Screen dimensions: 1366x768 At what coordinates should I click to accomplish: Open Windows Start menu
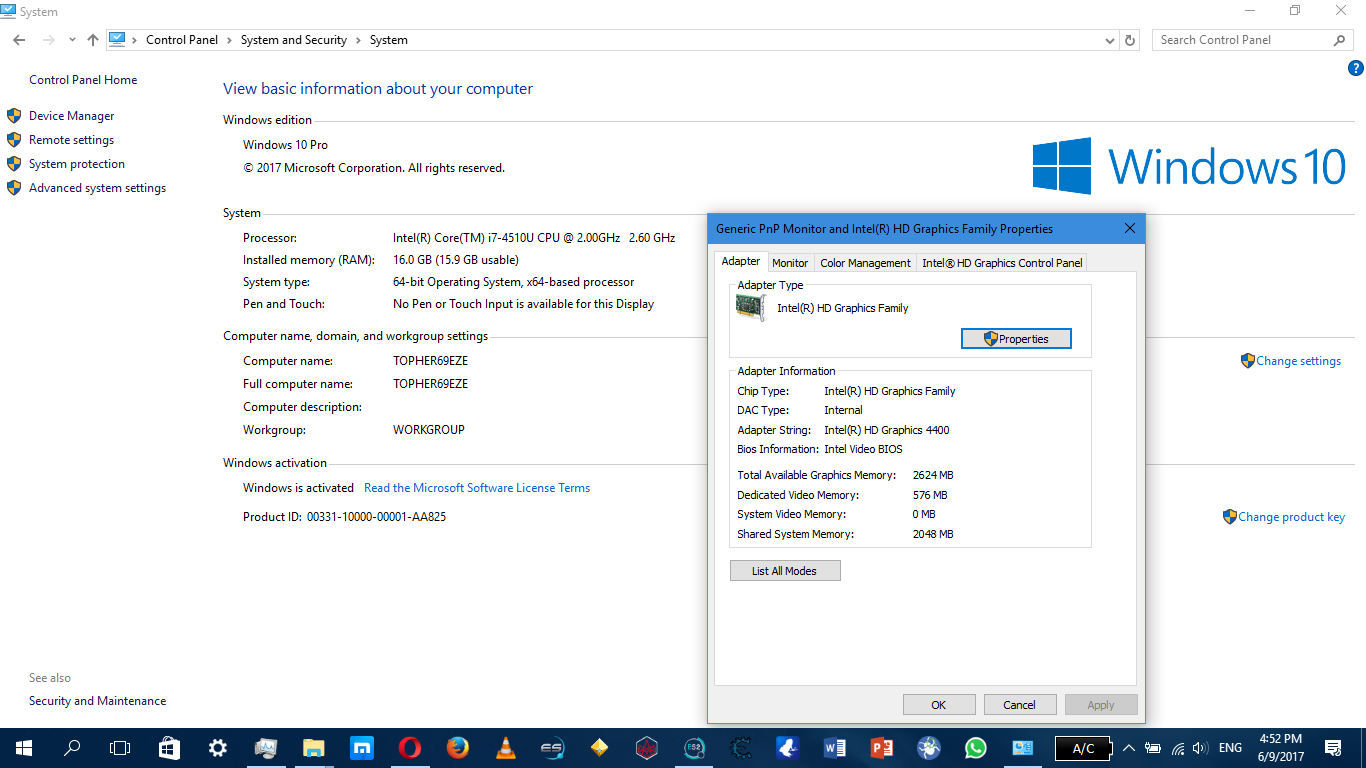(x=24, y=748)
